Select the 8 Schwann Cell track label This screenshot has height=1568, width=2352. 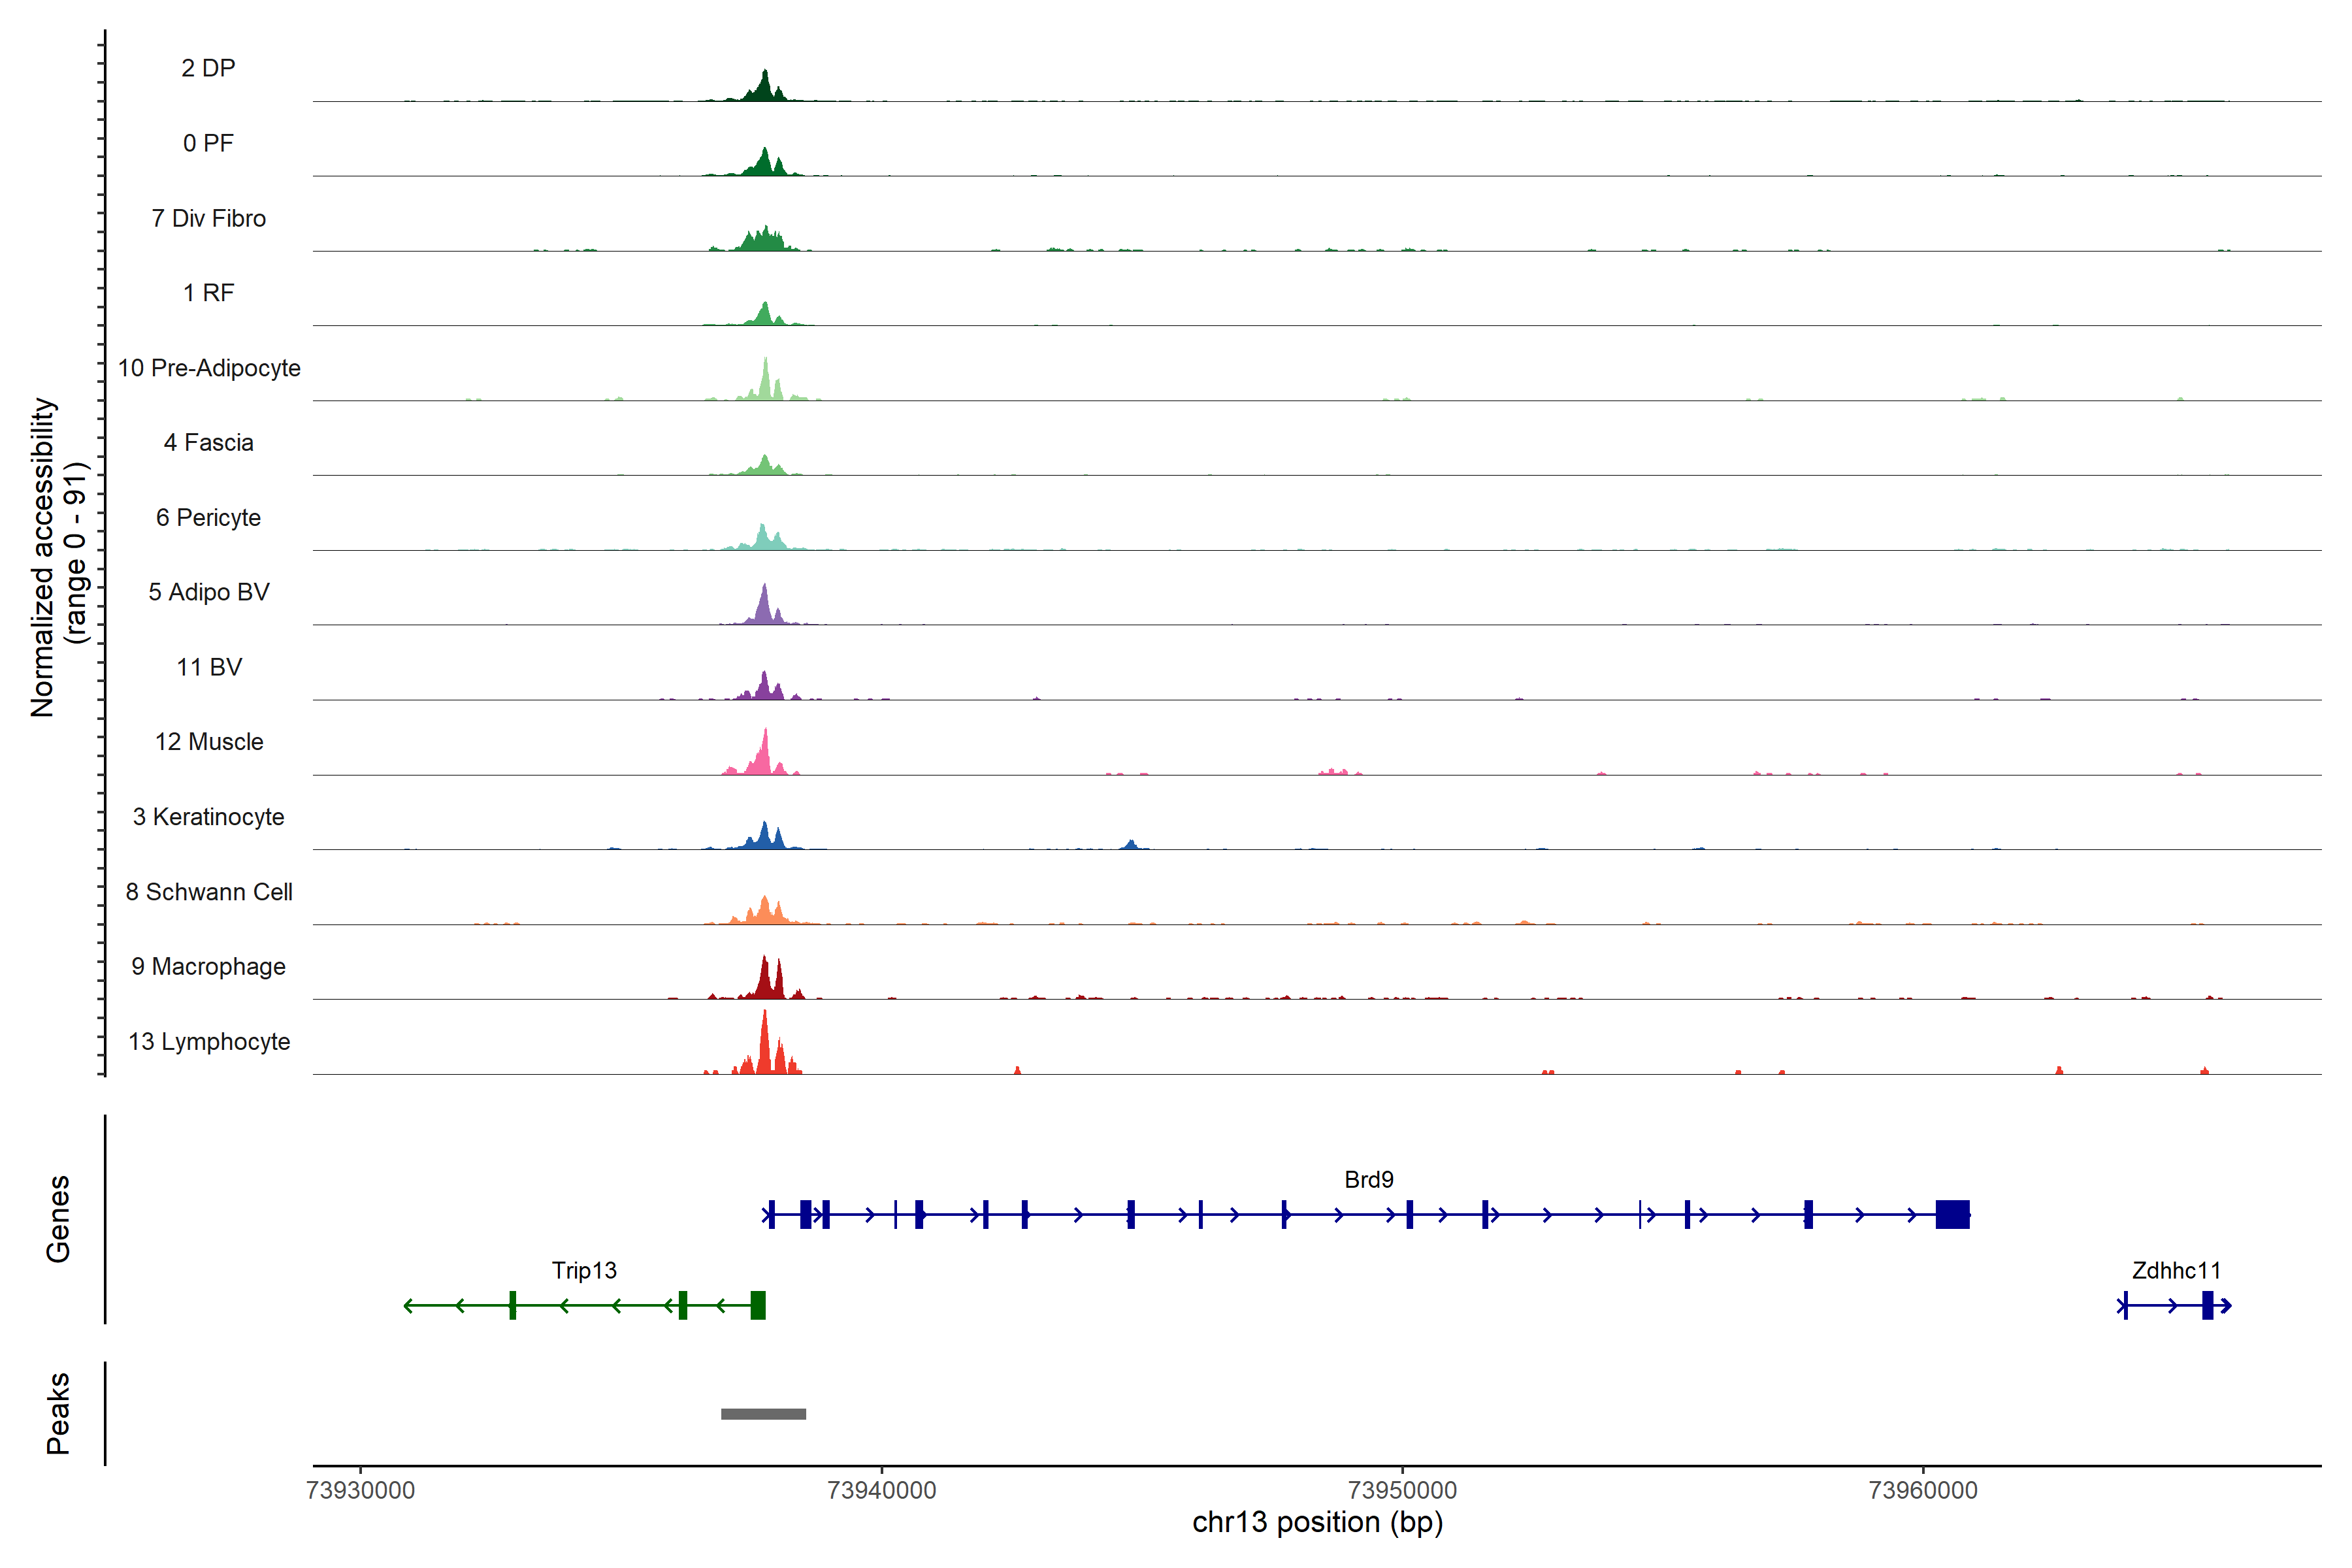pos(209,892)
